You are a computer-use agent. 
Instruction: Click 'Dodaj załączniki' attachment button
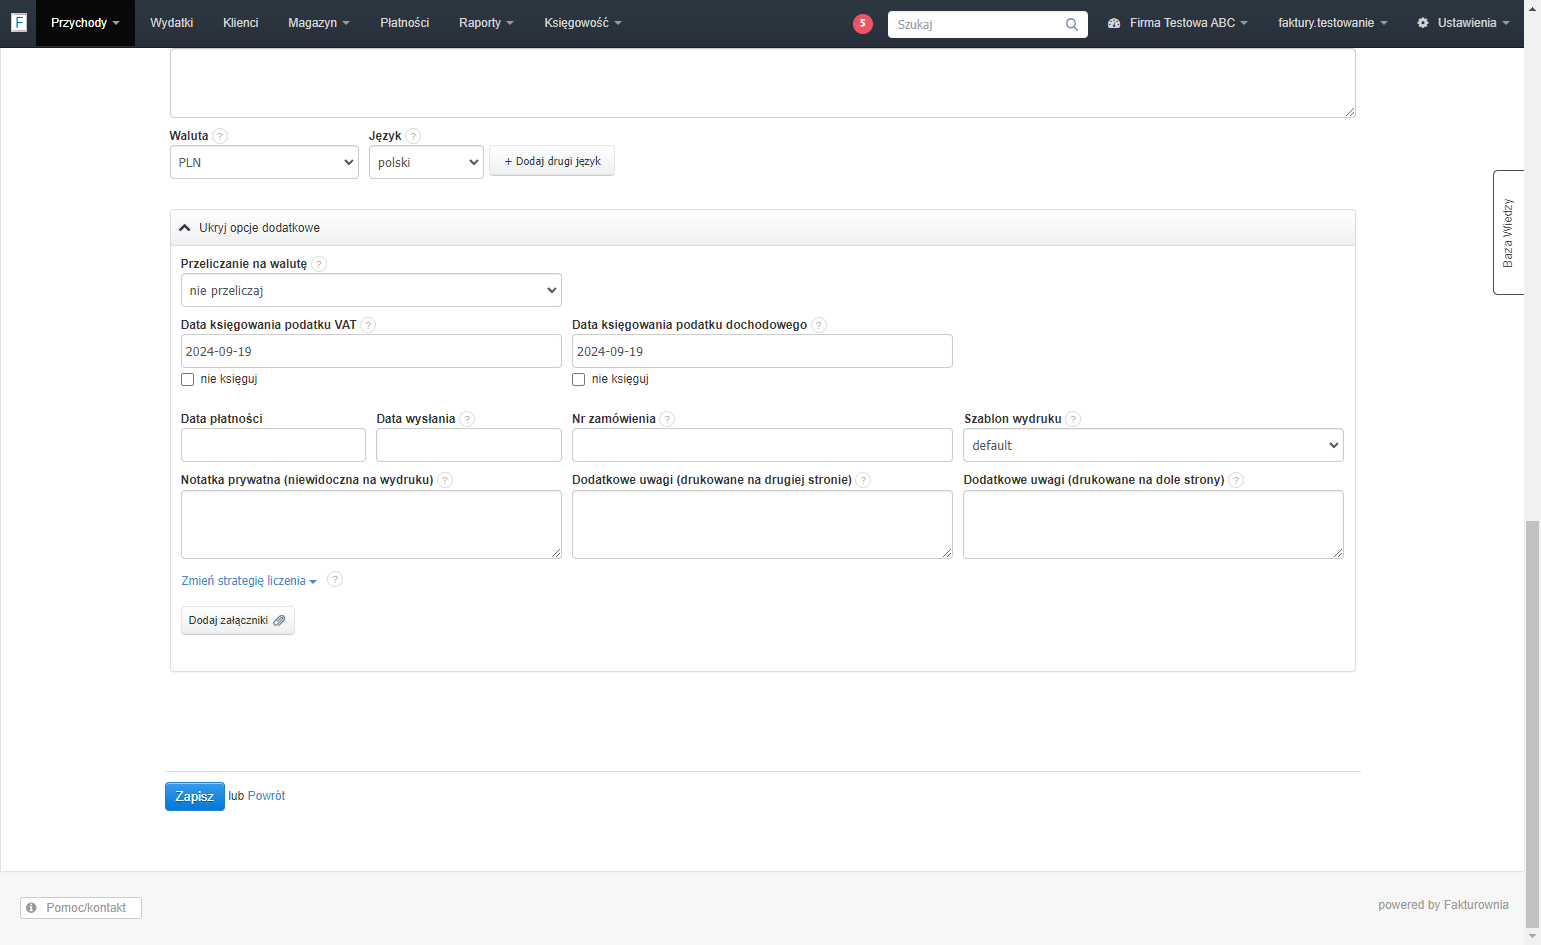point(238,621)
